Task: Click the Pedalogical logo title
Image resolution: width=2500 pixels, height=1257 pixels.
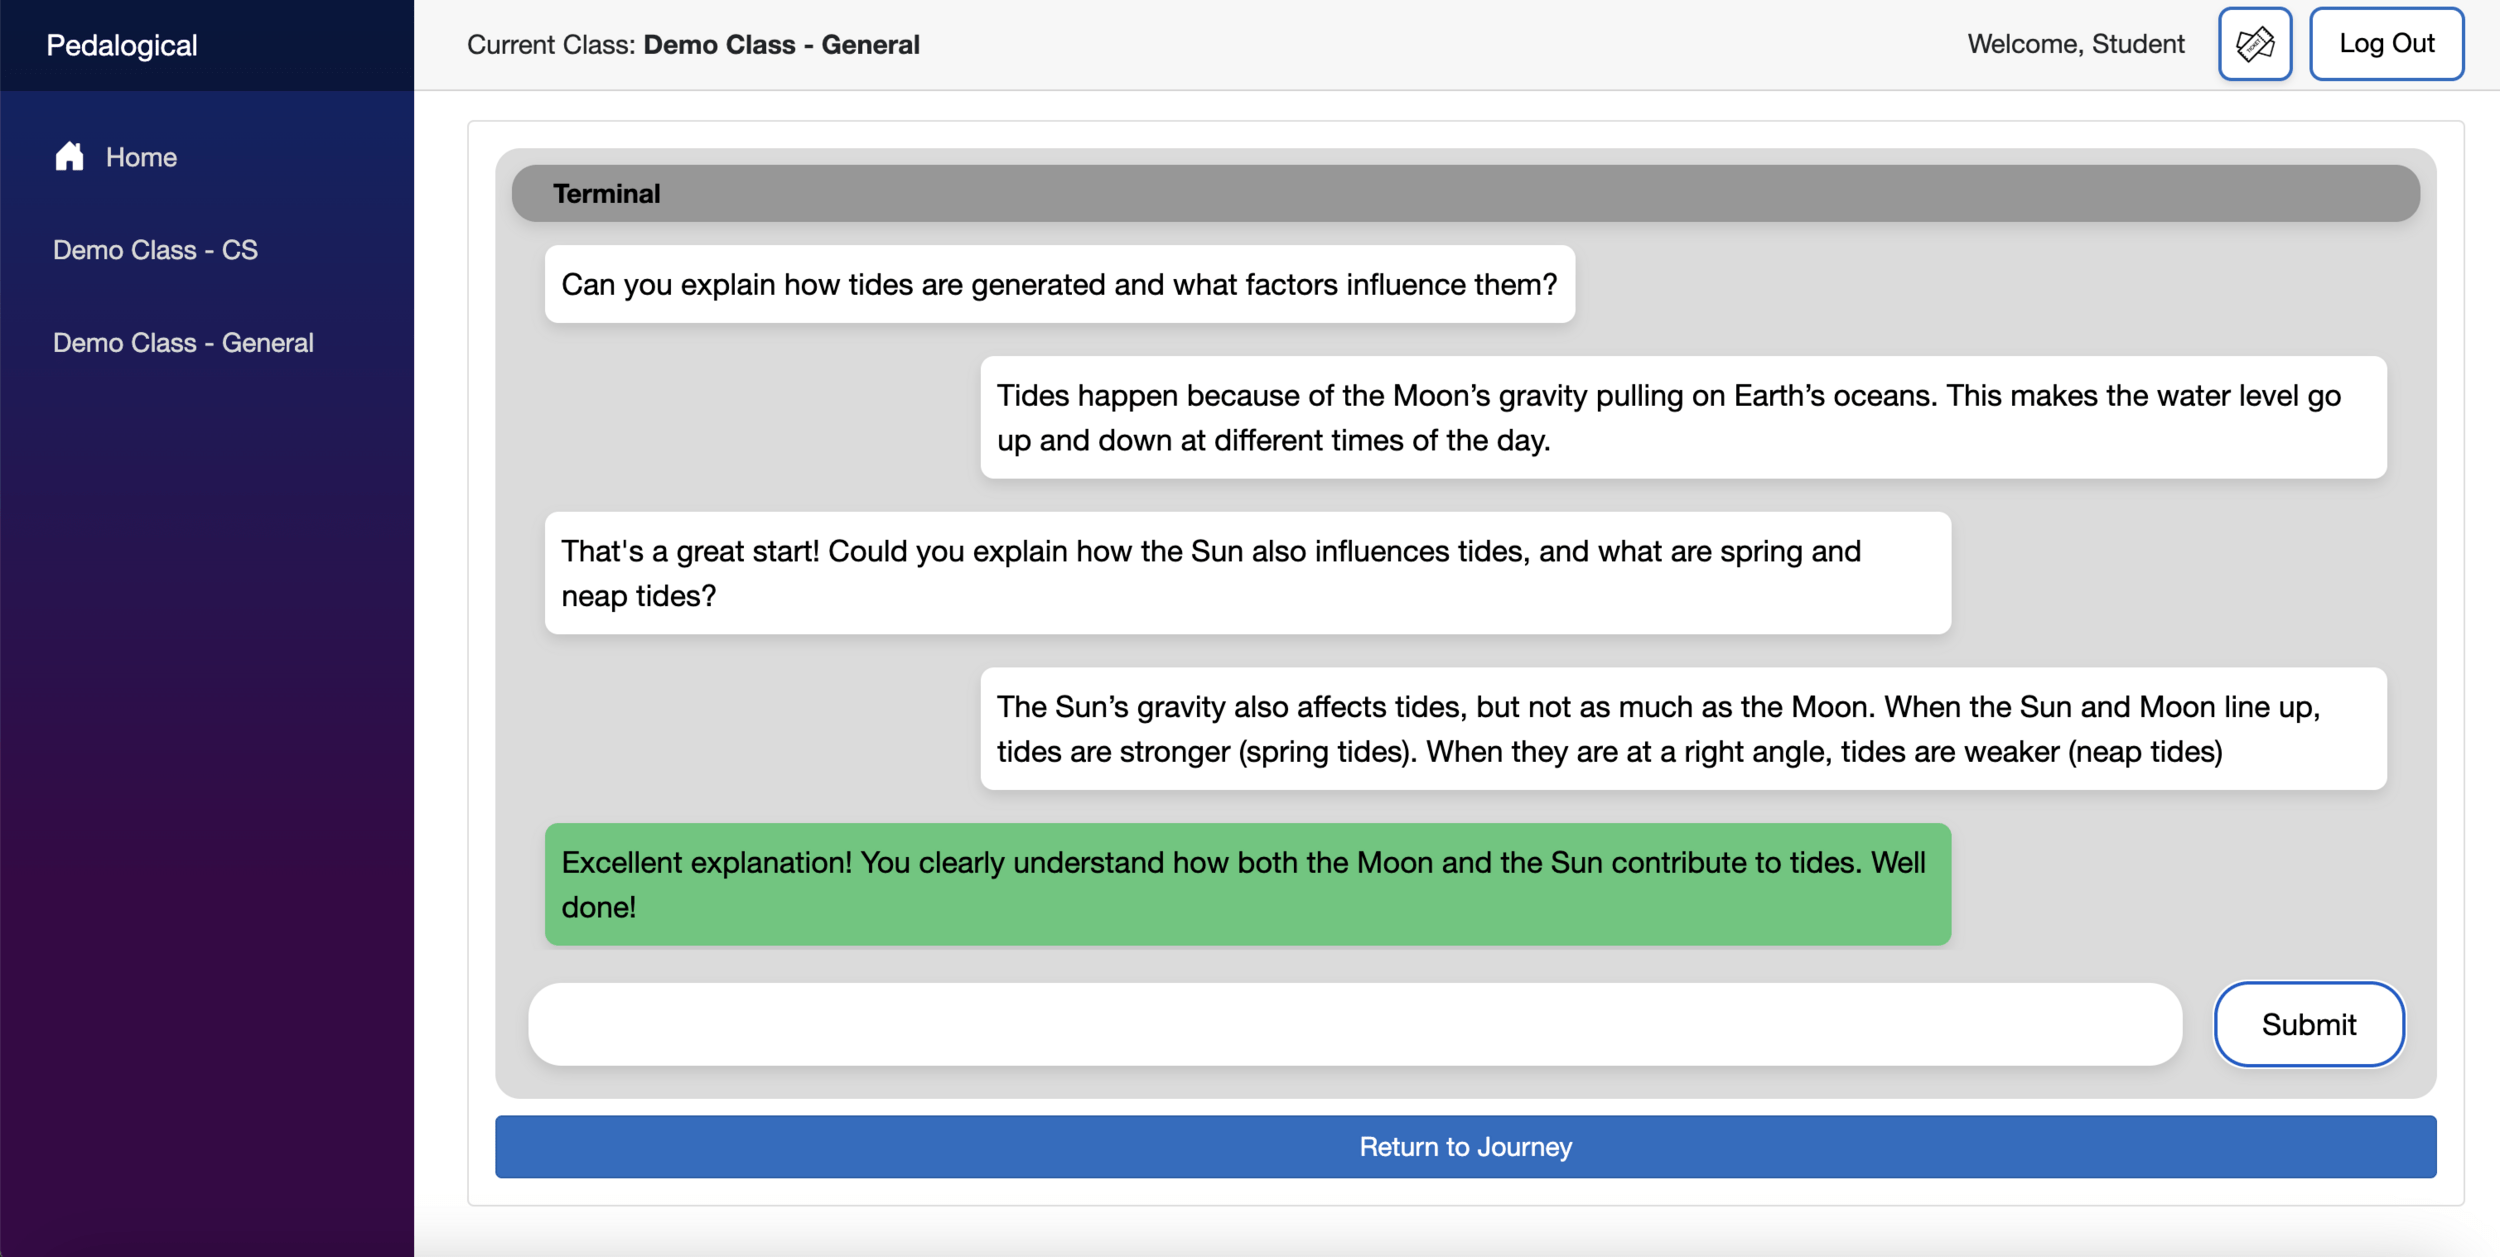Action: coord(122,45)
